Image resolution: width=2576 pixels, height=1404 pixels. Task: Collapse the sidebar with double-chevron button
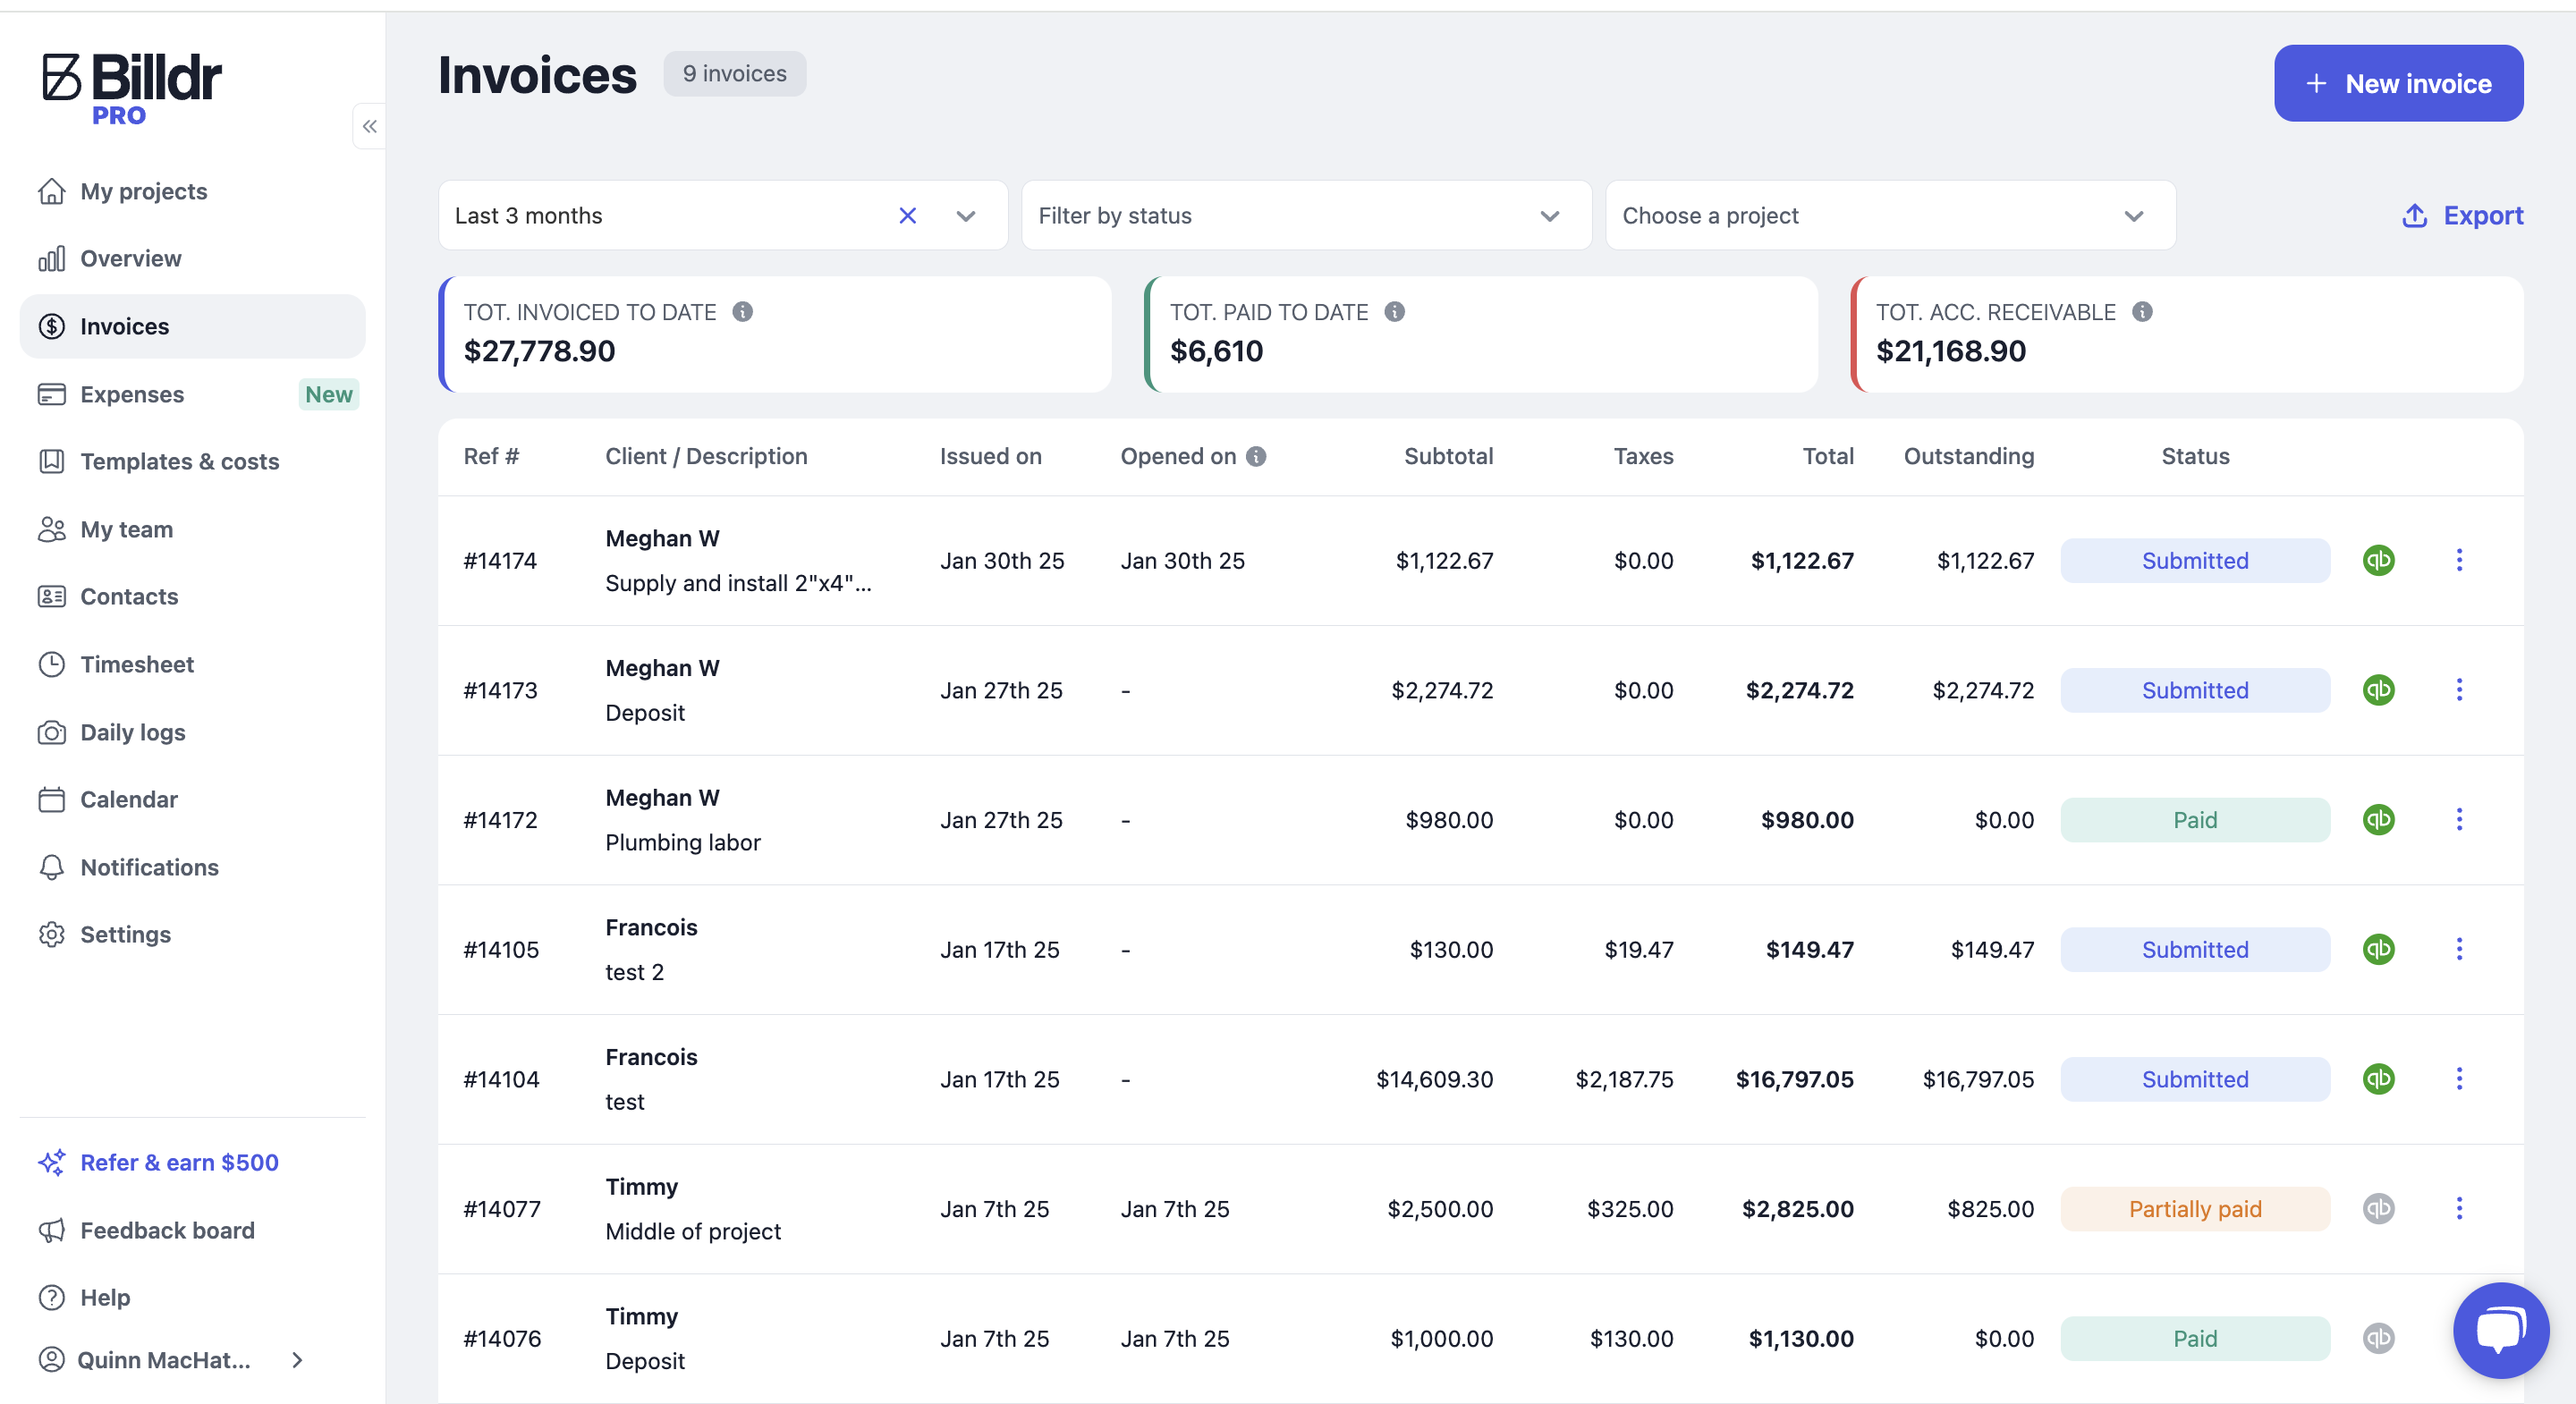(370, 126)
